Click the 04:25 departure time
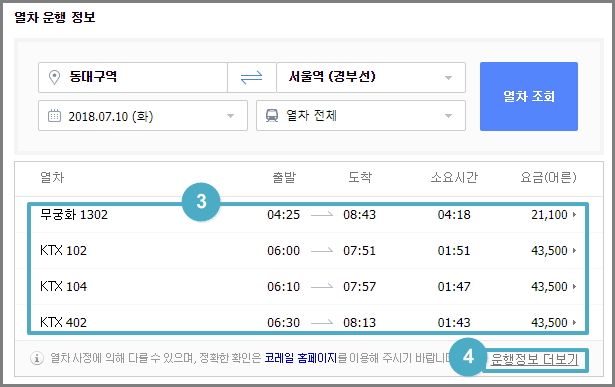This screenshot has width=615, height=387. click(x=284, y=214)
